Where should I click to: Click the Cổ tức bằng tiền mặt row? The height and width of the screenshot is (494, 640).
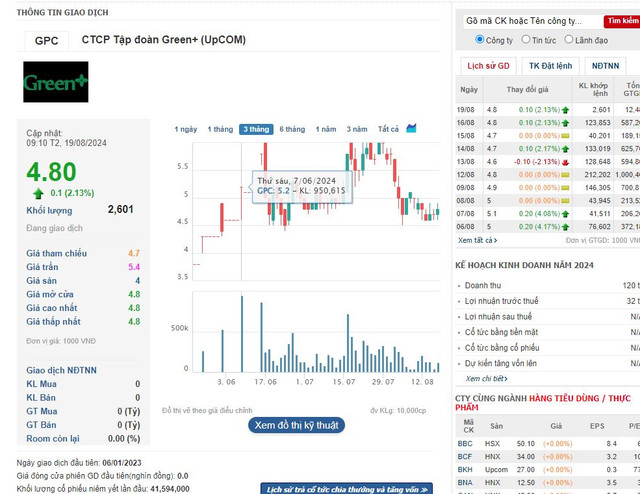click(547, 332)
